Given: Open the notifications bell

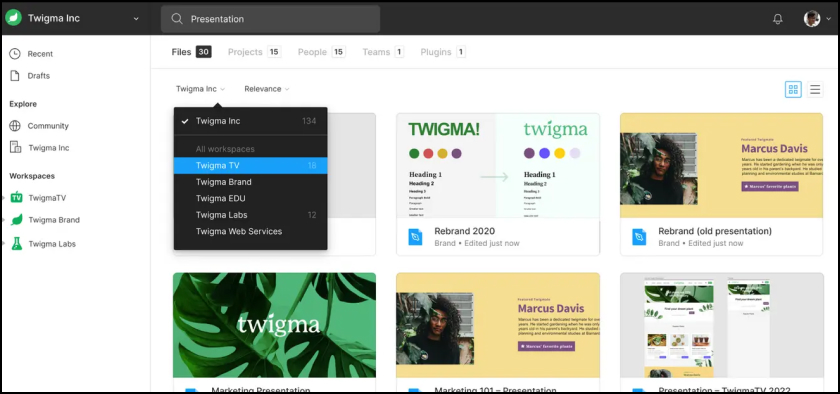Looking at the screenshot, I should click(778, 19).
